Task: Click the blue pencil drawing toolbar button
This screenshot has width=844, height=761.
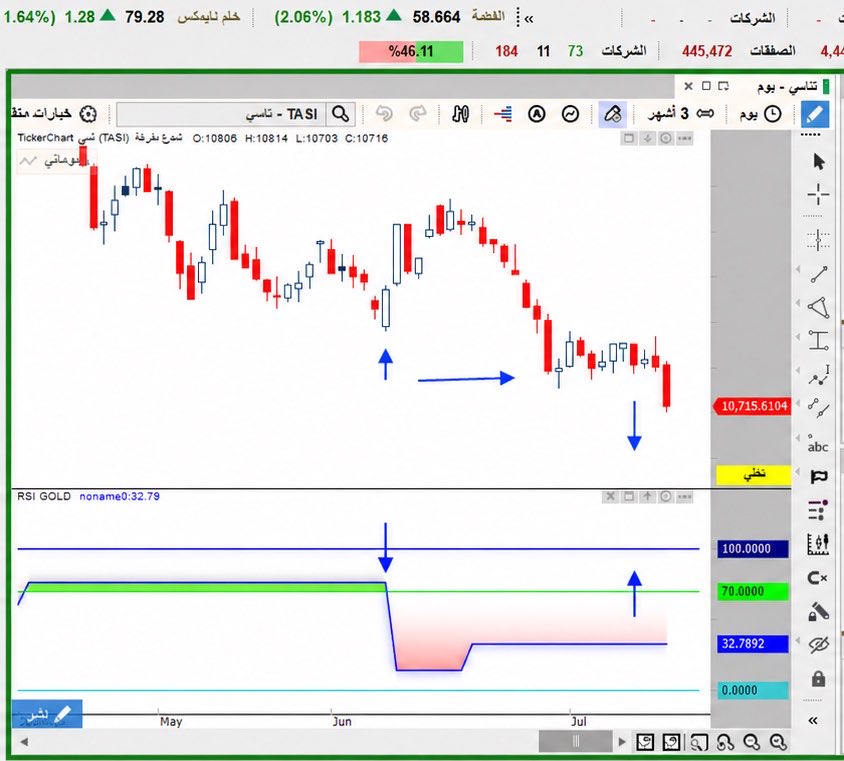Action: pos(814,114)
